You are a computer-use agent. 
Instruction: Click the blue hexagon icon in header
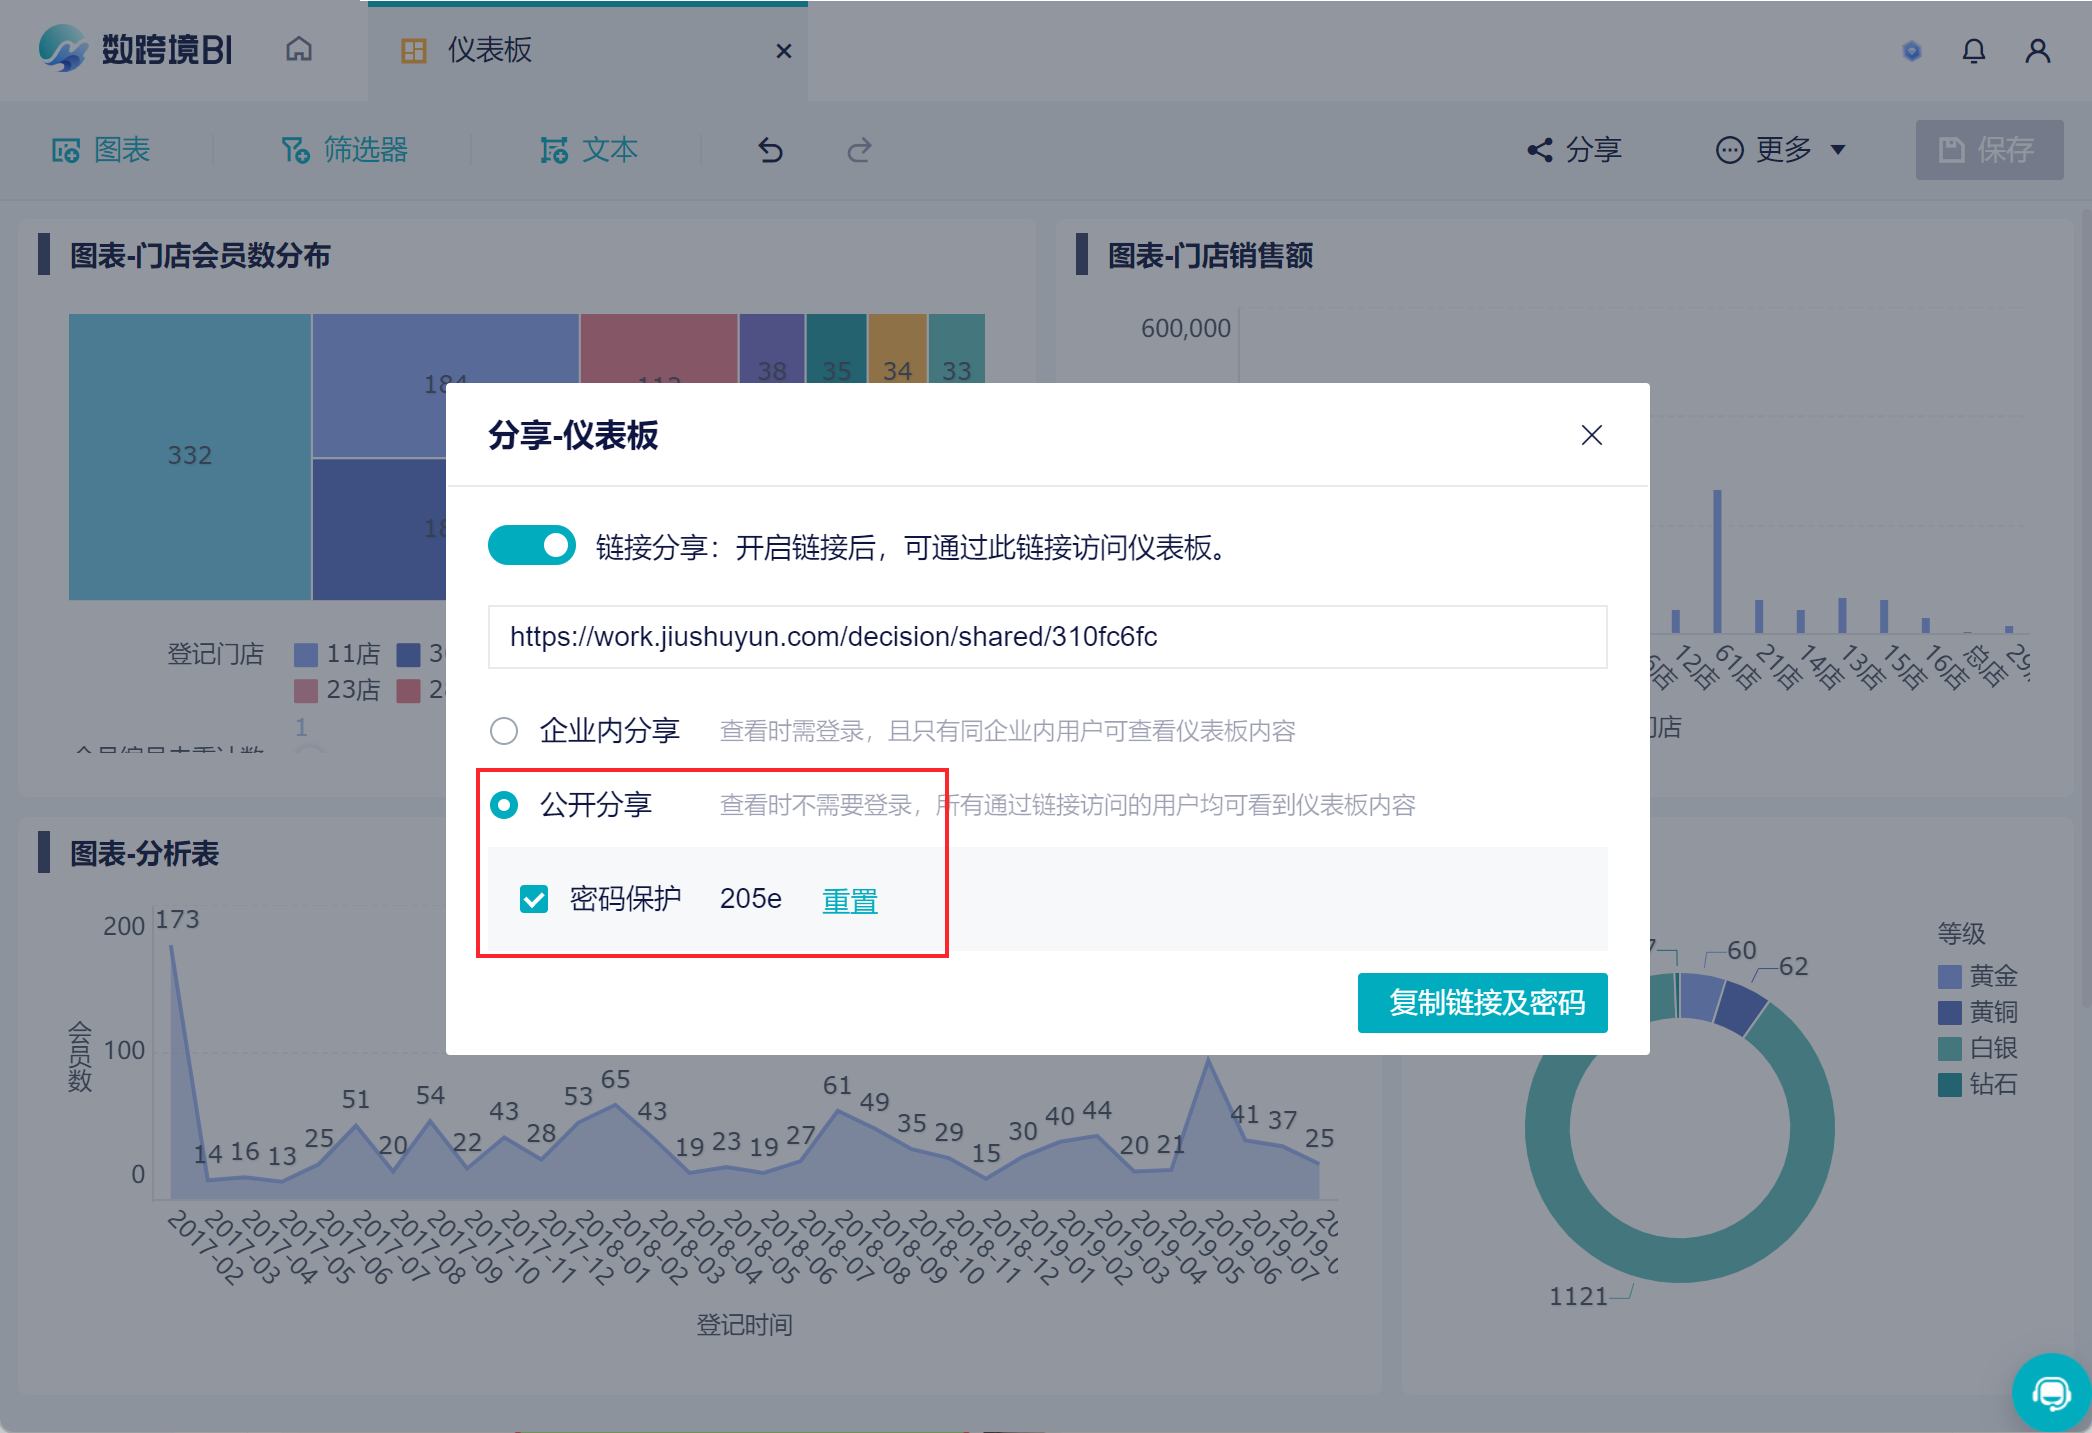pos(1911,51)
